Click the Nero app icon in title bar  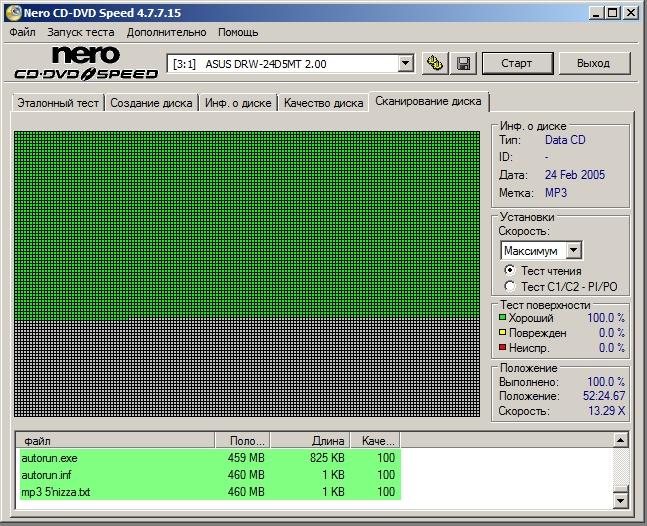(x=11, y=13)
